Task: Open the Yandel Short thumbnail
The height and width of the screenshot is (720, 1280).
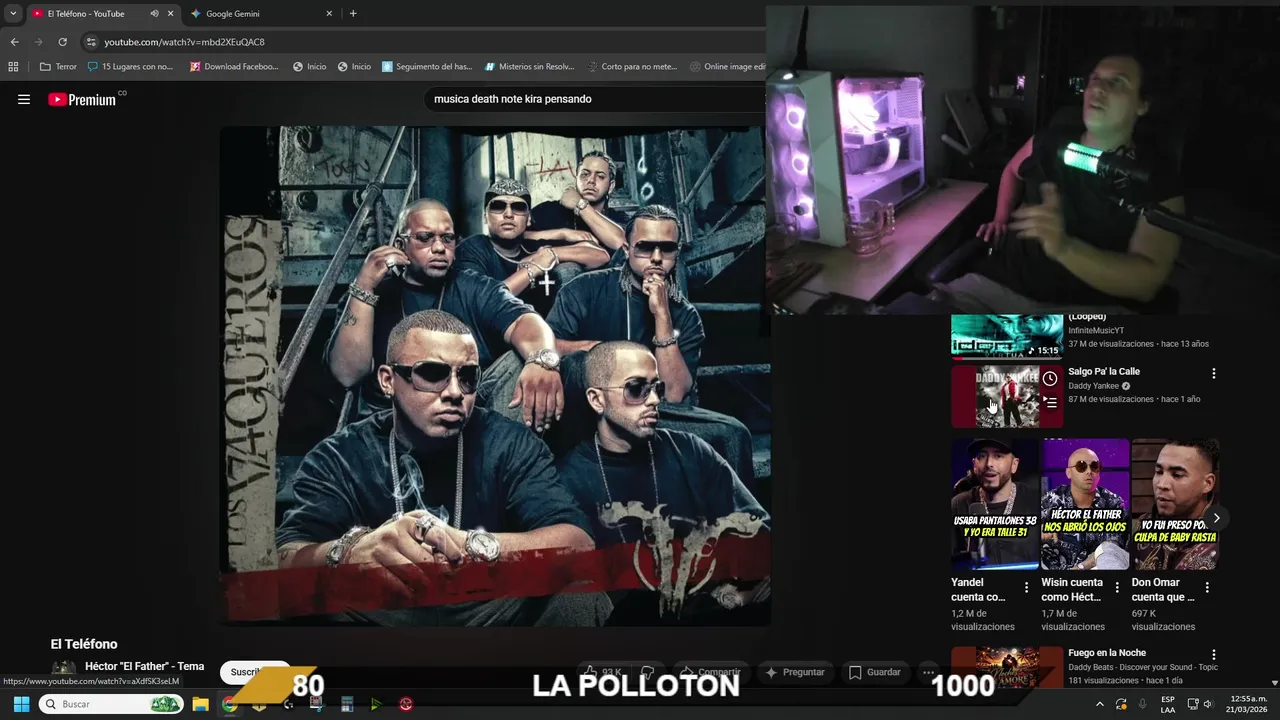Action: tap(995, 504)
